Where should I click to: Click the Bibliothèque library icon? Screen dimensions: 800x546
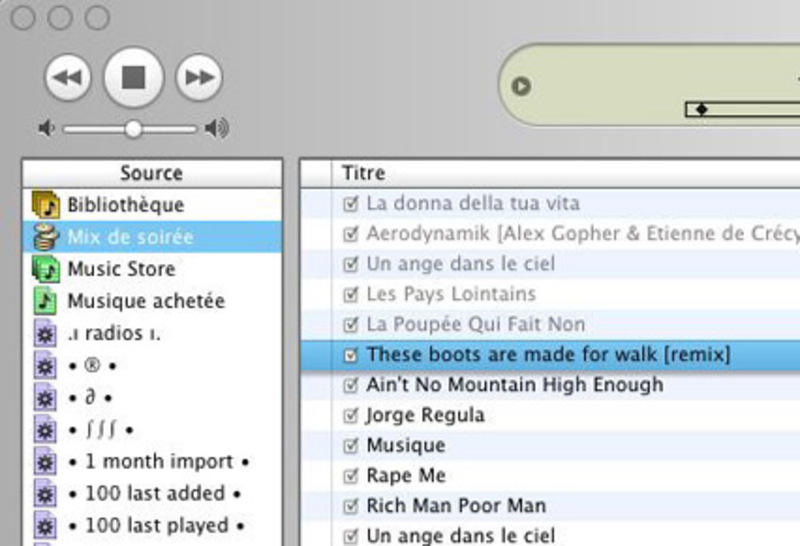pyautogui.click(x=45, y=205)
